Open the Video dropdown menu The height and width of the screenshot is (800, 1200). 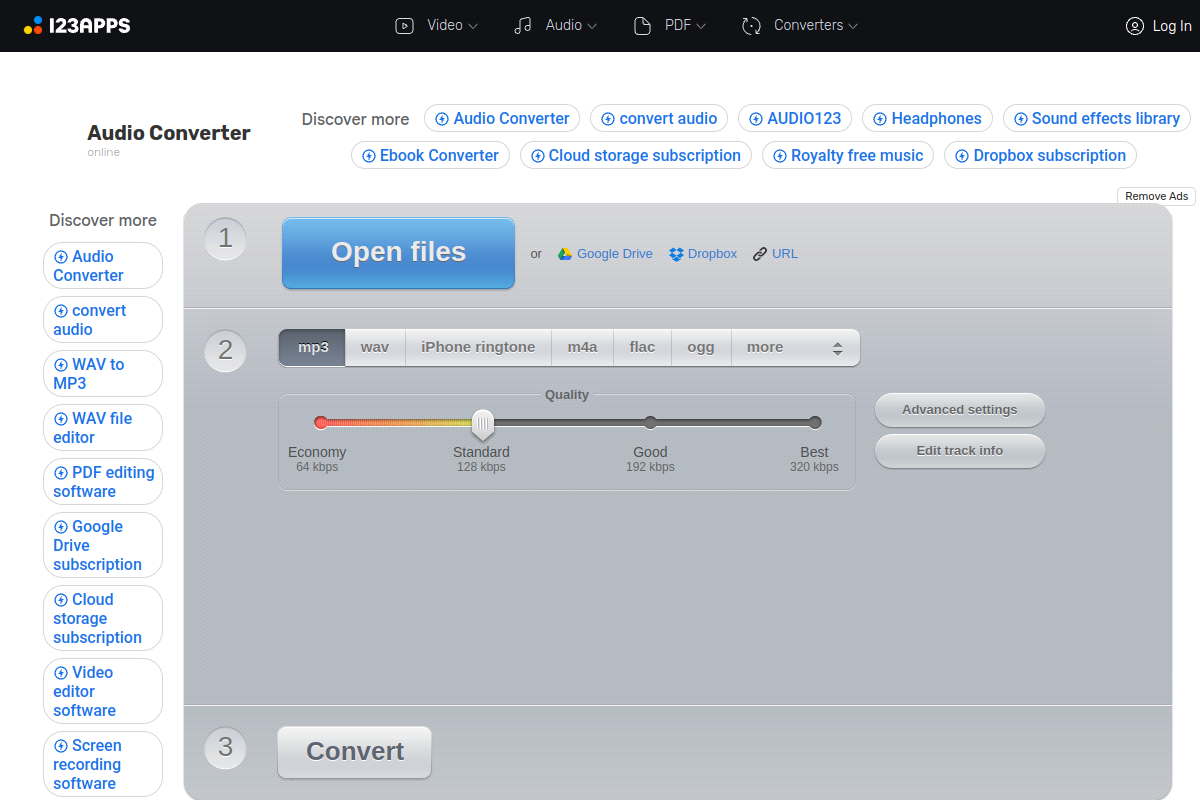click(436, 25)
